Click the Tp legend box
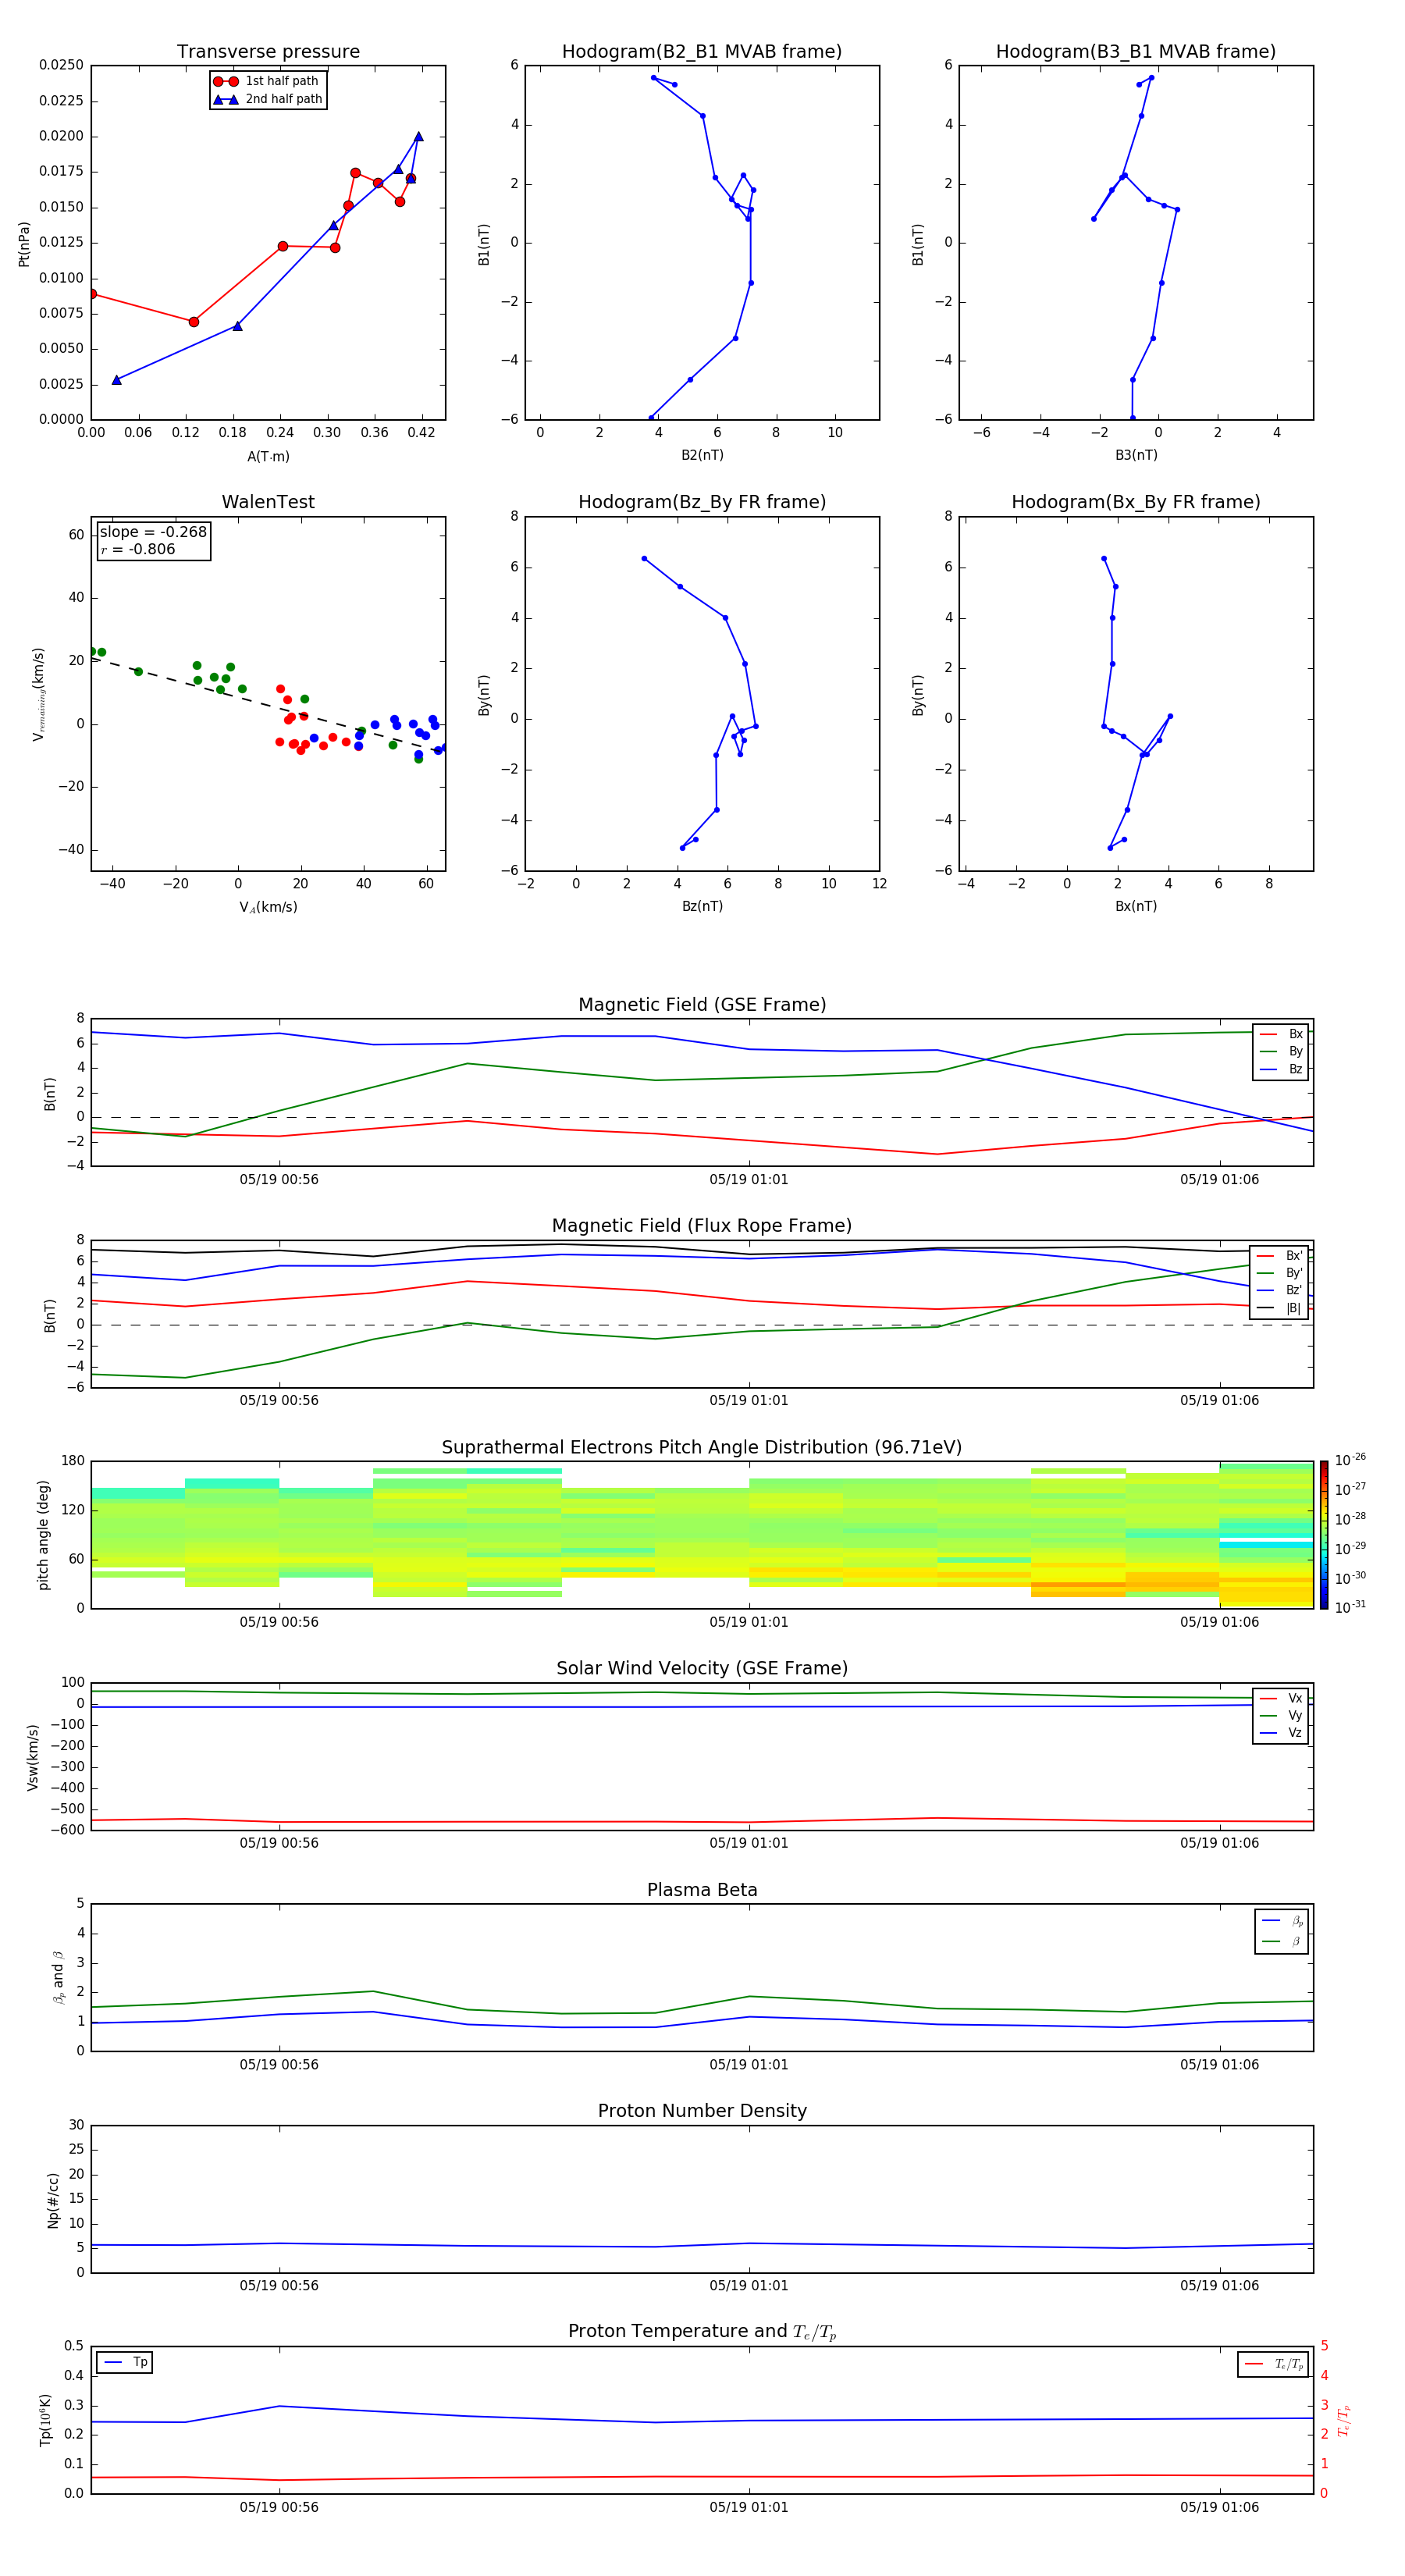The width and height of the screenshot is (1405, 2576). click(x=125, y=2362)
